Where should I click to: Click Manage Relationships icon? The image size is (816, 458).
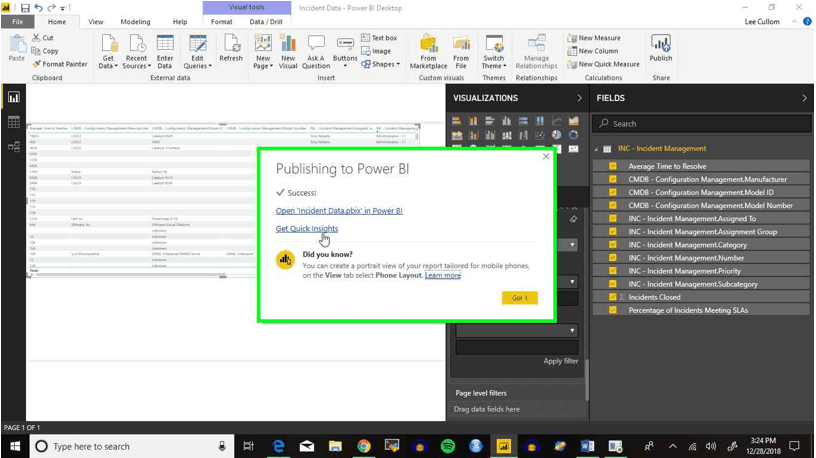click(537, 51)
